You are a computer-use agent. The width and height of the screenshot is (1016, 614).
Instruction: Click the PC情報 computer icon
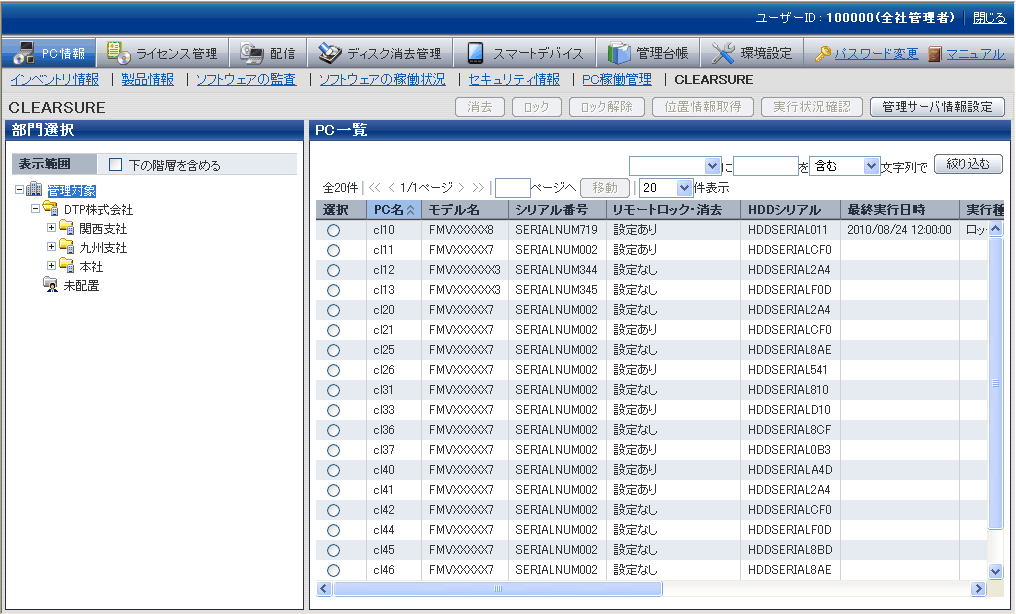pos(24,53)
